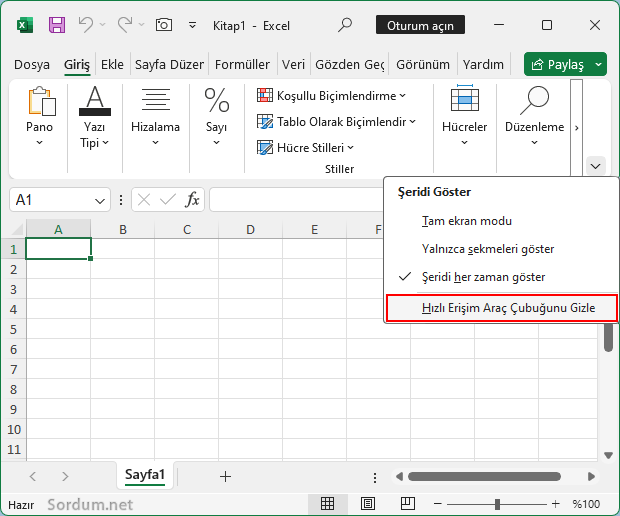Open the Yazı Tipi font group
Viewport: 620px width, 516px height.
point(95,117)
